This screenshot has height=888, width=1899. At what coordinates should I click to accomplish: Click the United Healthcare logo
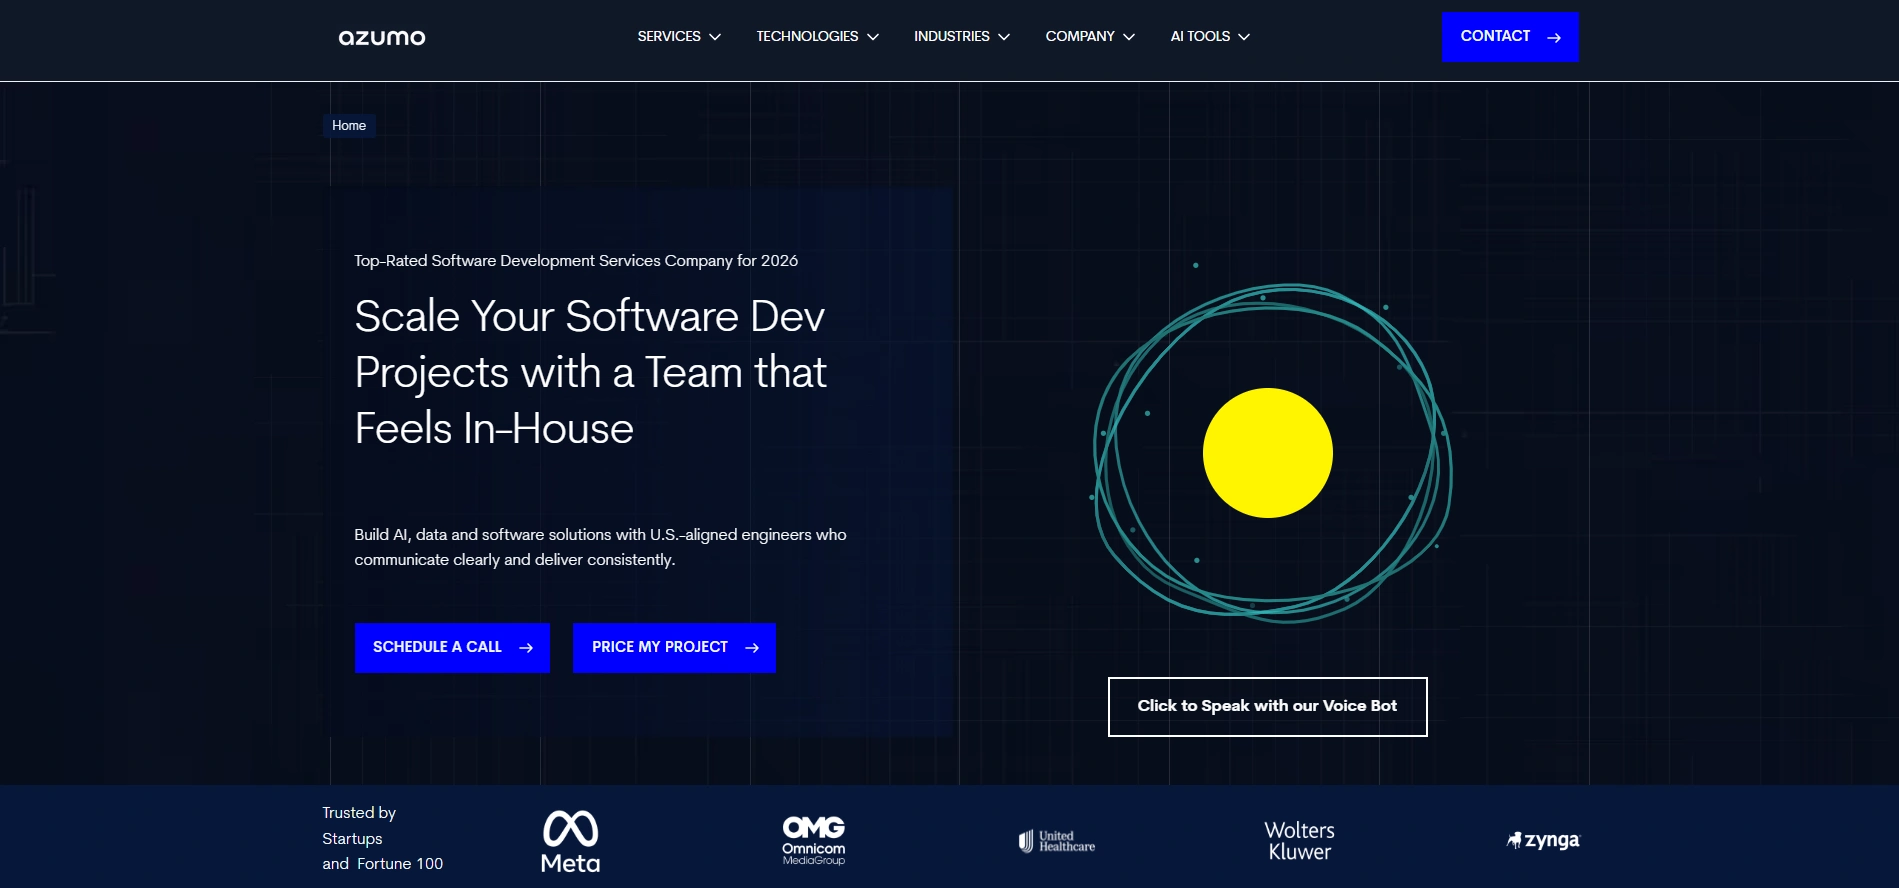coord(1057,841)
